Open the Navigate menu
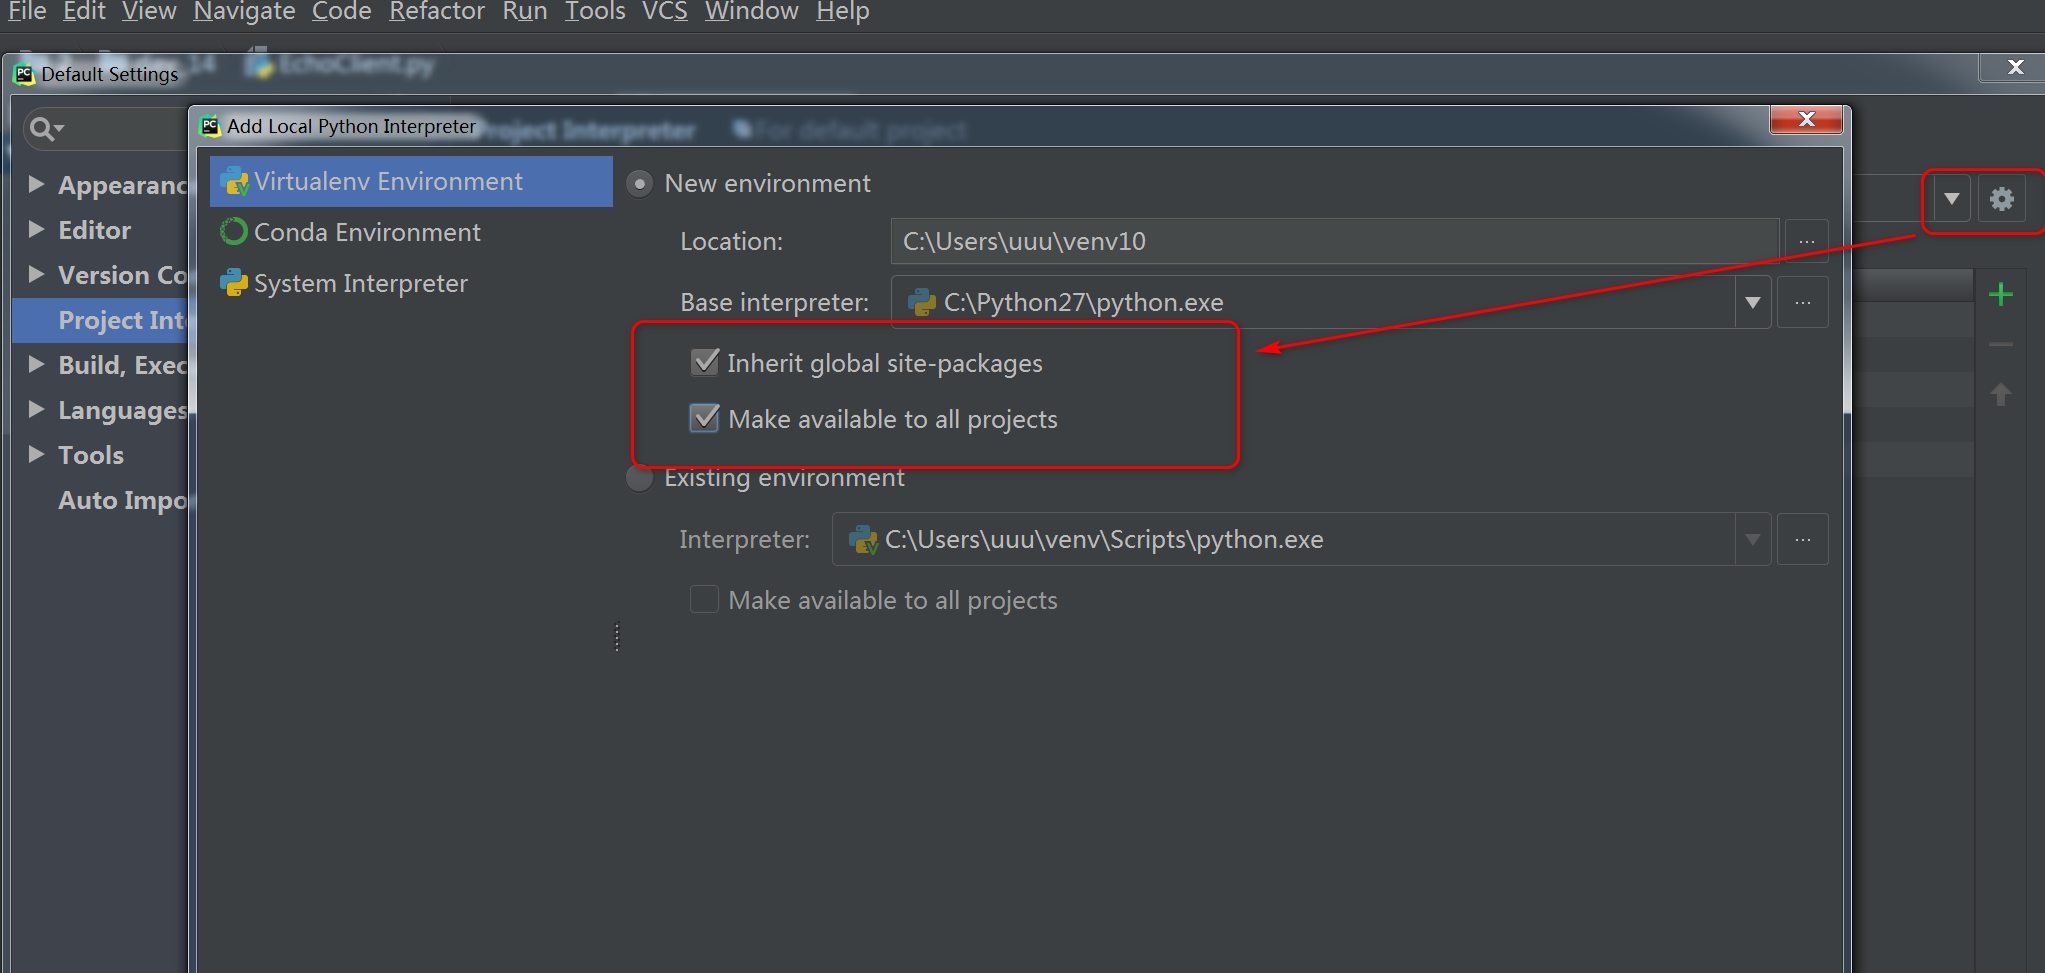This screenshot has height=973, width=2045. coord(244,11)
